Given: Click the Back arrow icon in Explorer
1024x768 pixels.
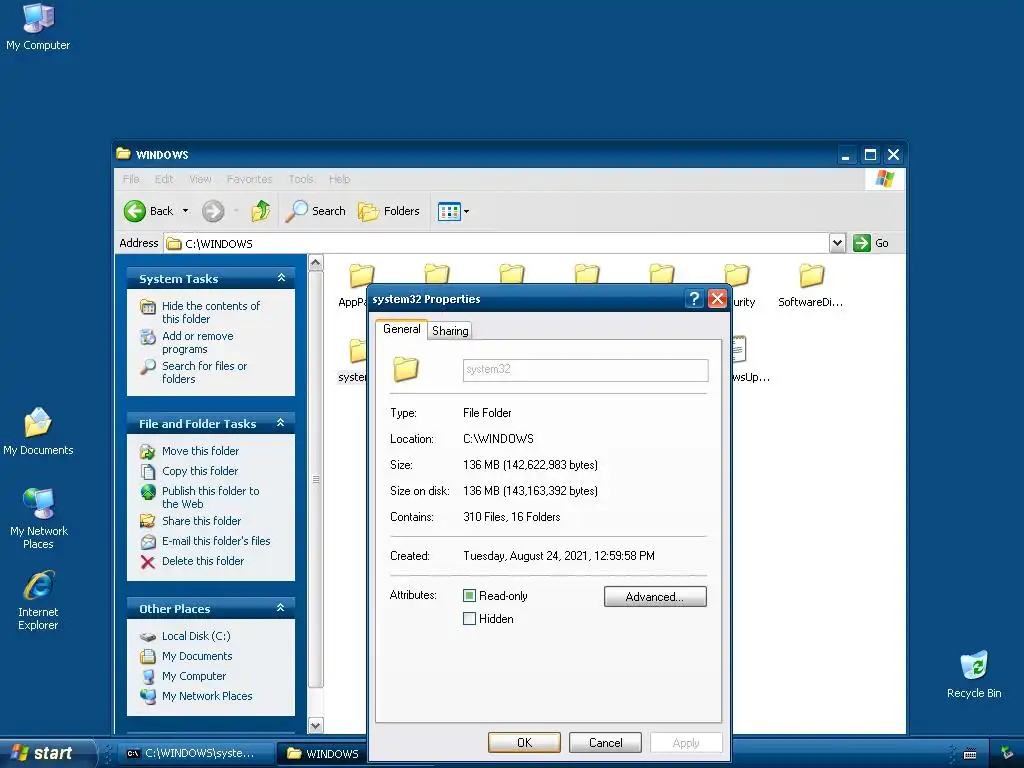Looking at the screenshot, I should point(135,211).
